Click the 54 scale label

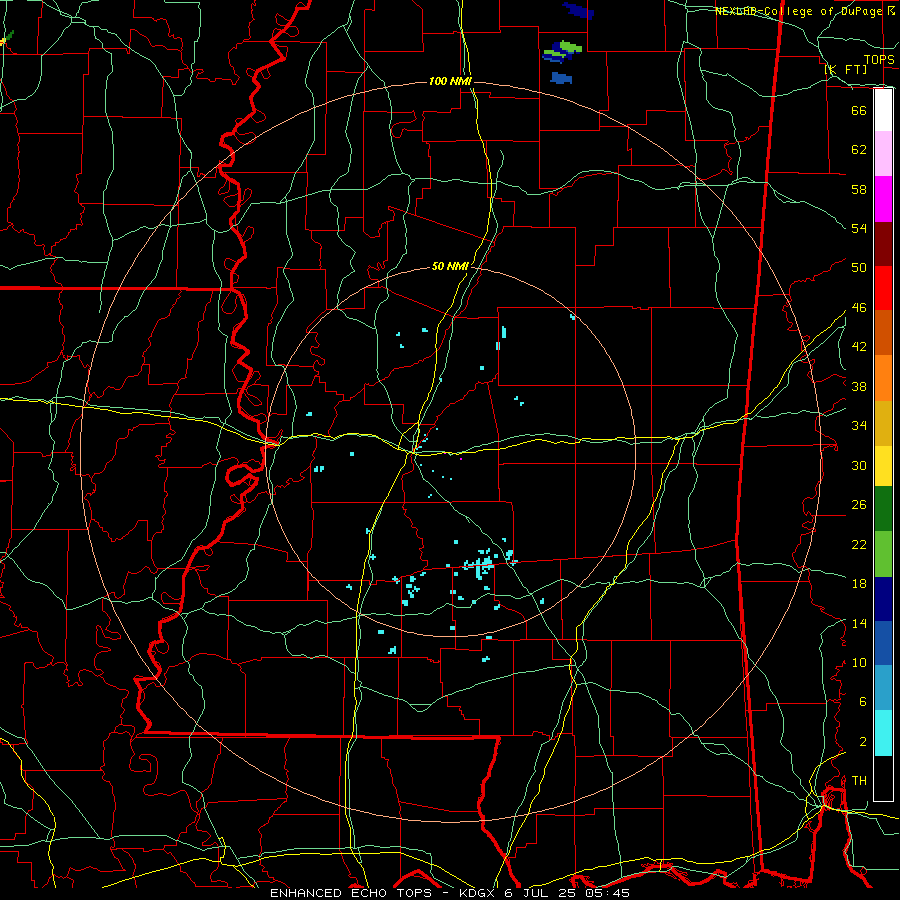click(x=859, y=228)
